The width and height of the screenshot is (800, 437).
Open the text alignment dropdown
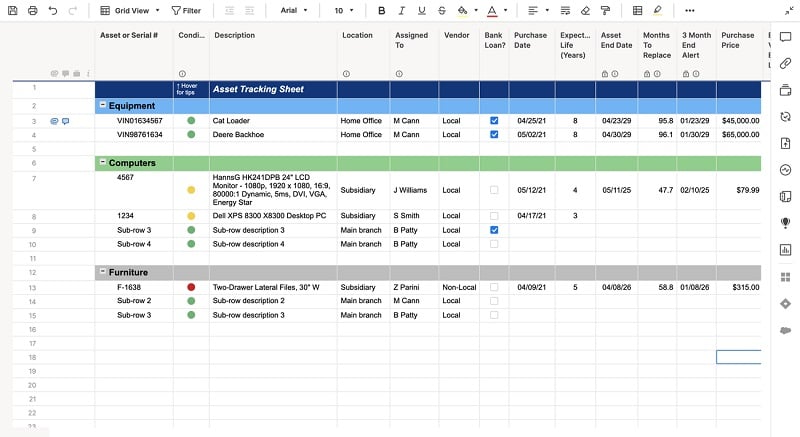pyautogui.click(x=538, y=10)
